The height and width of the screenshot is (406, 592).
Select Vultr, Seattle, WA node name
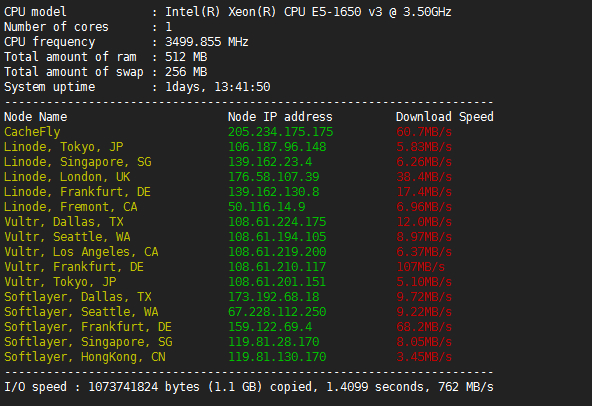click(x=67, y=237)
